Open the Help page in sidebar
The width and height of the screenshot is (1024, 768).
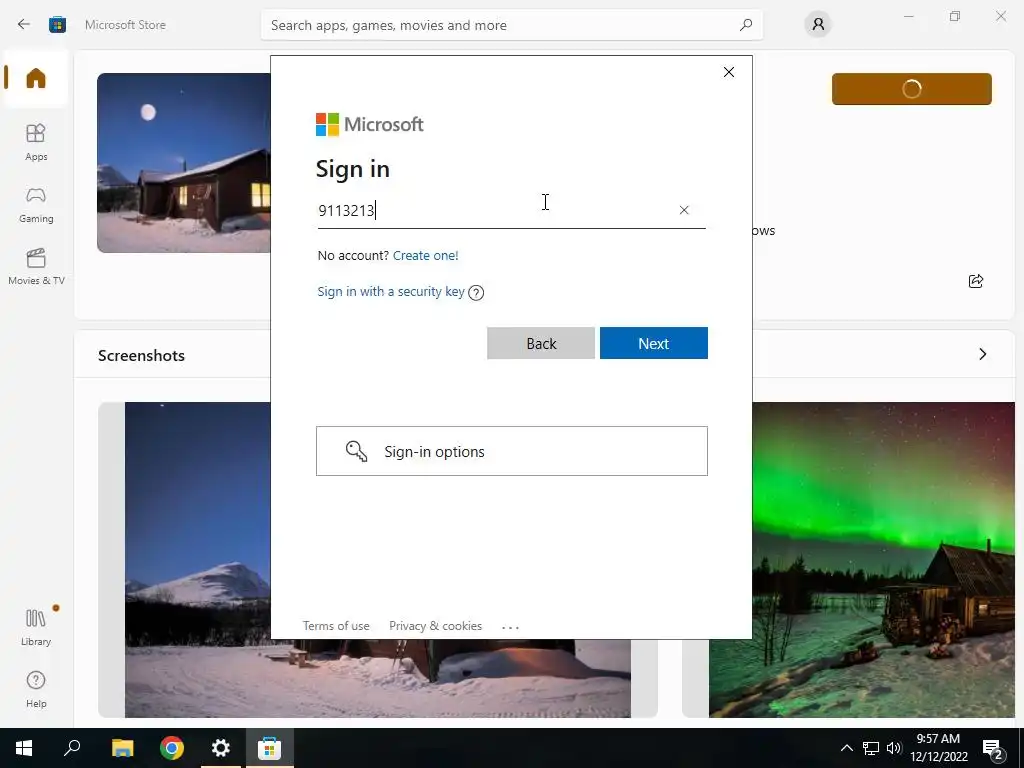pos(36,690)
